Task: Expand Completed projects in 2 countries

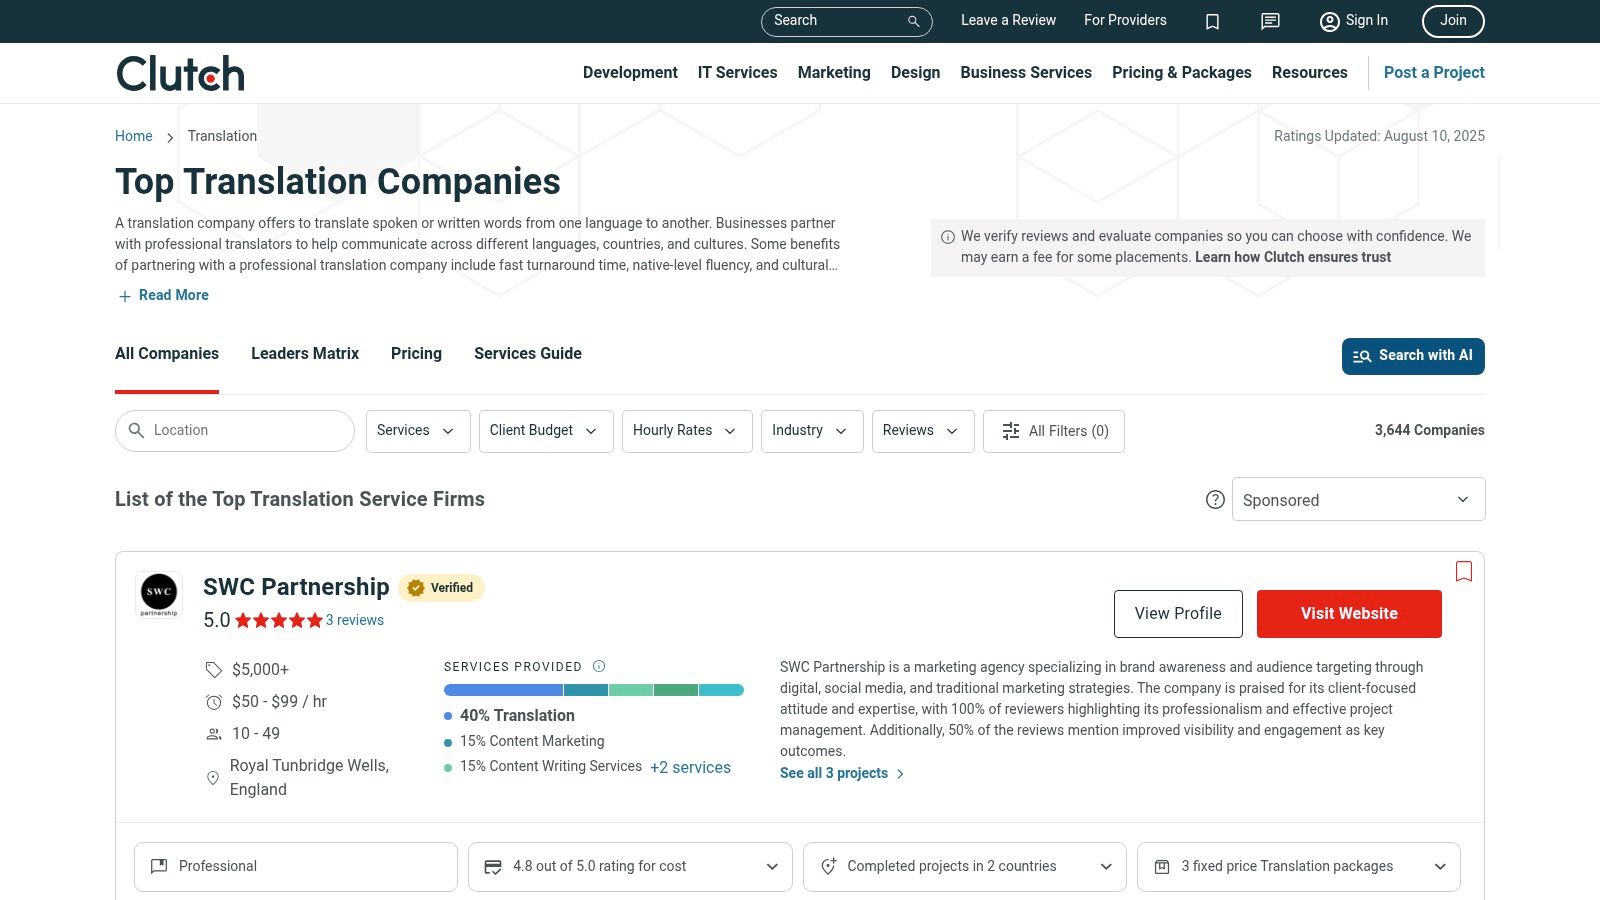Action: point(965,867)
